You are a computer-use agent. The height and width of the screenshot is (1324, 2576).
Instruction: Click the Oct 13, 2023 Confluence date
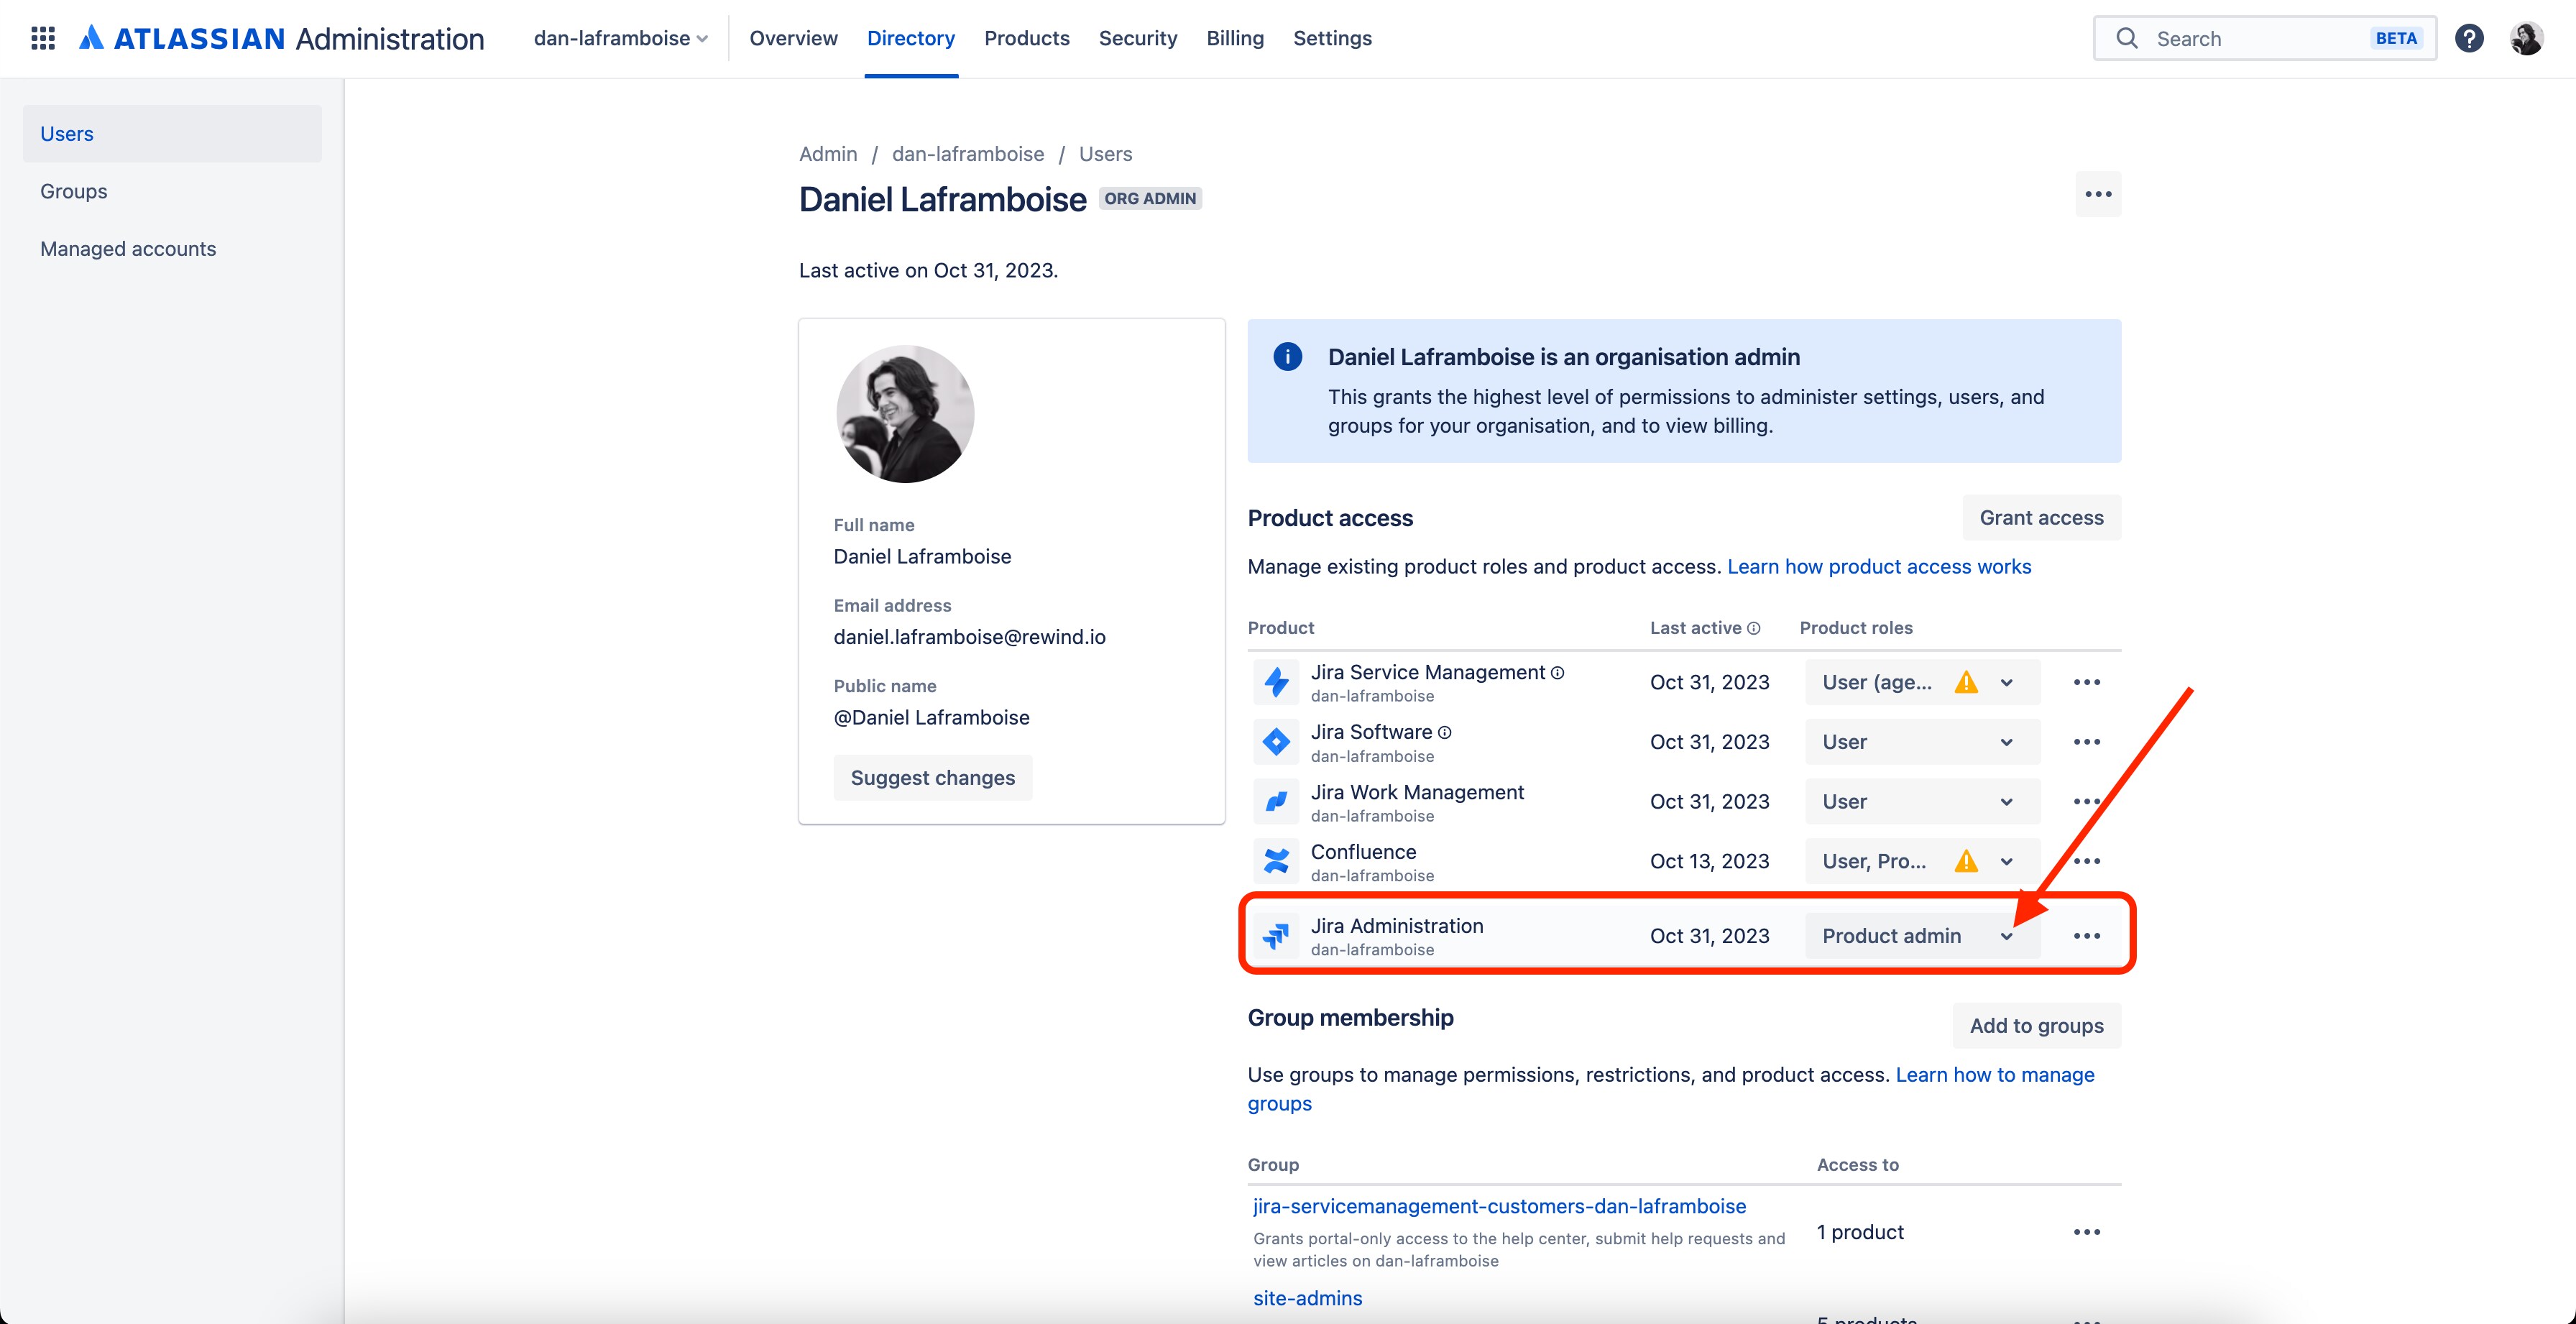coord(1709,861)
